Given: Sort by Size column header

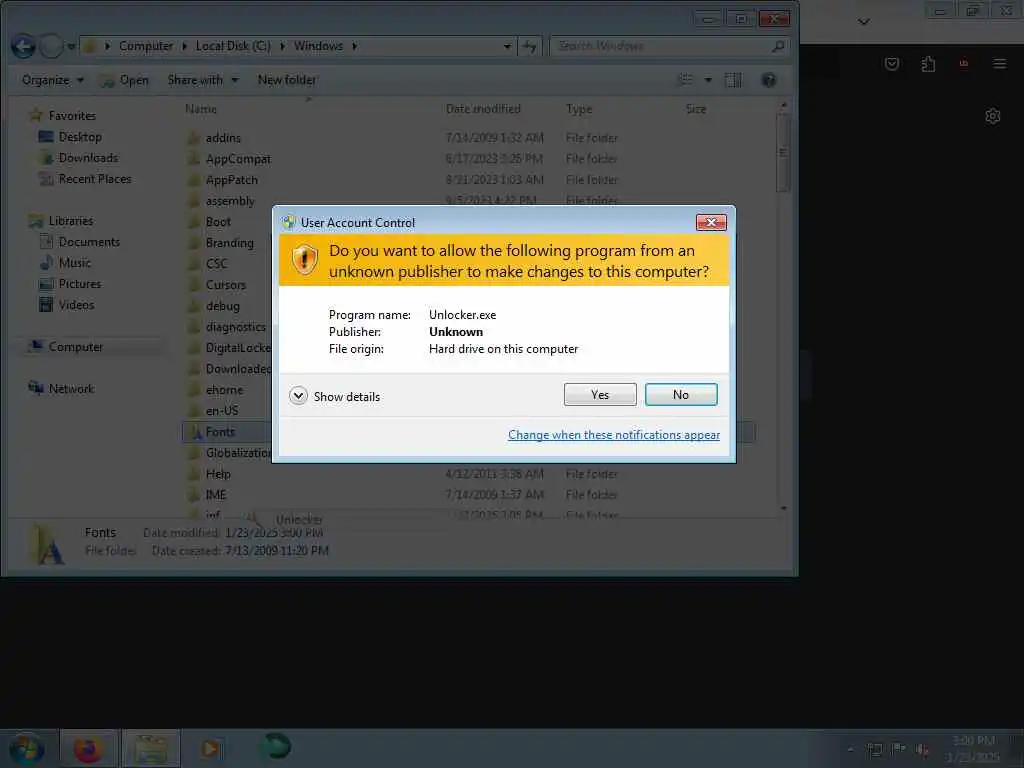Looking at the screenshot, I should [696, 109].
